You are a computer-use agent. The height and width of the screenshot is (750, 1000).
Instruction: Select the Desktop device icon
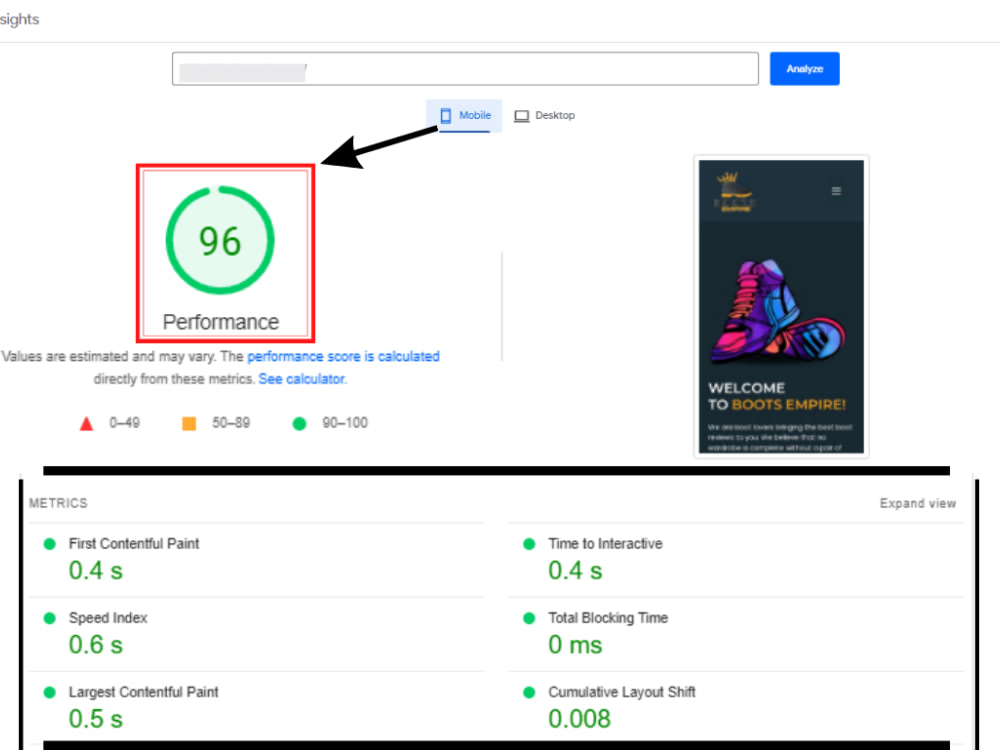[521, 115]
